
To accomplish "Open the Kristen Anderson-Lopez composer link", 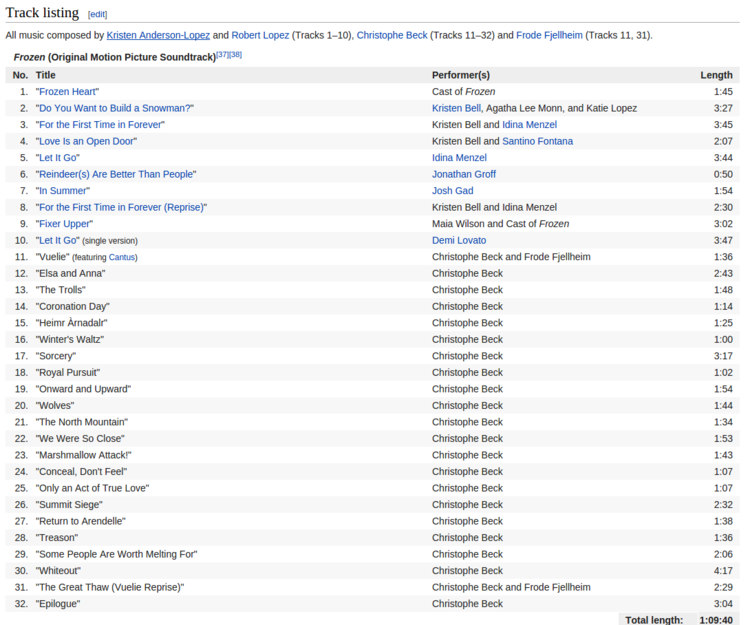I will point(158,35).
